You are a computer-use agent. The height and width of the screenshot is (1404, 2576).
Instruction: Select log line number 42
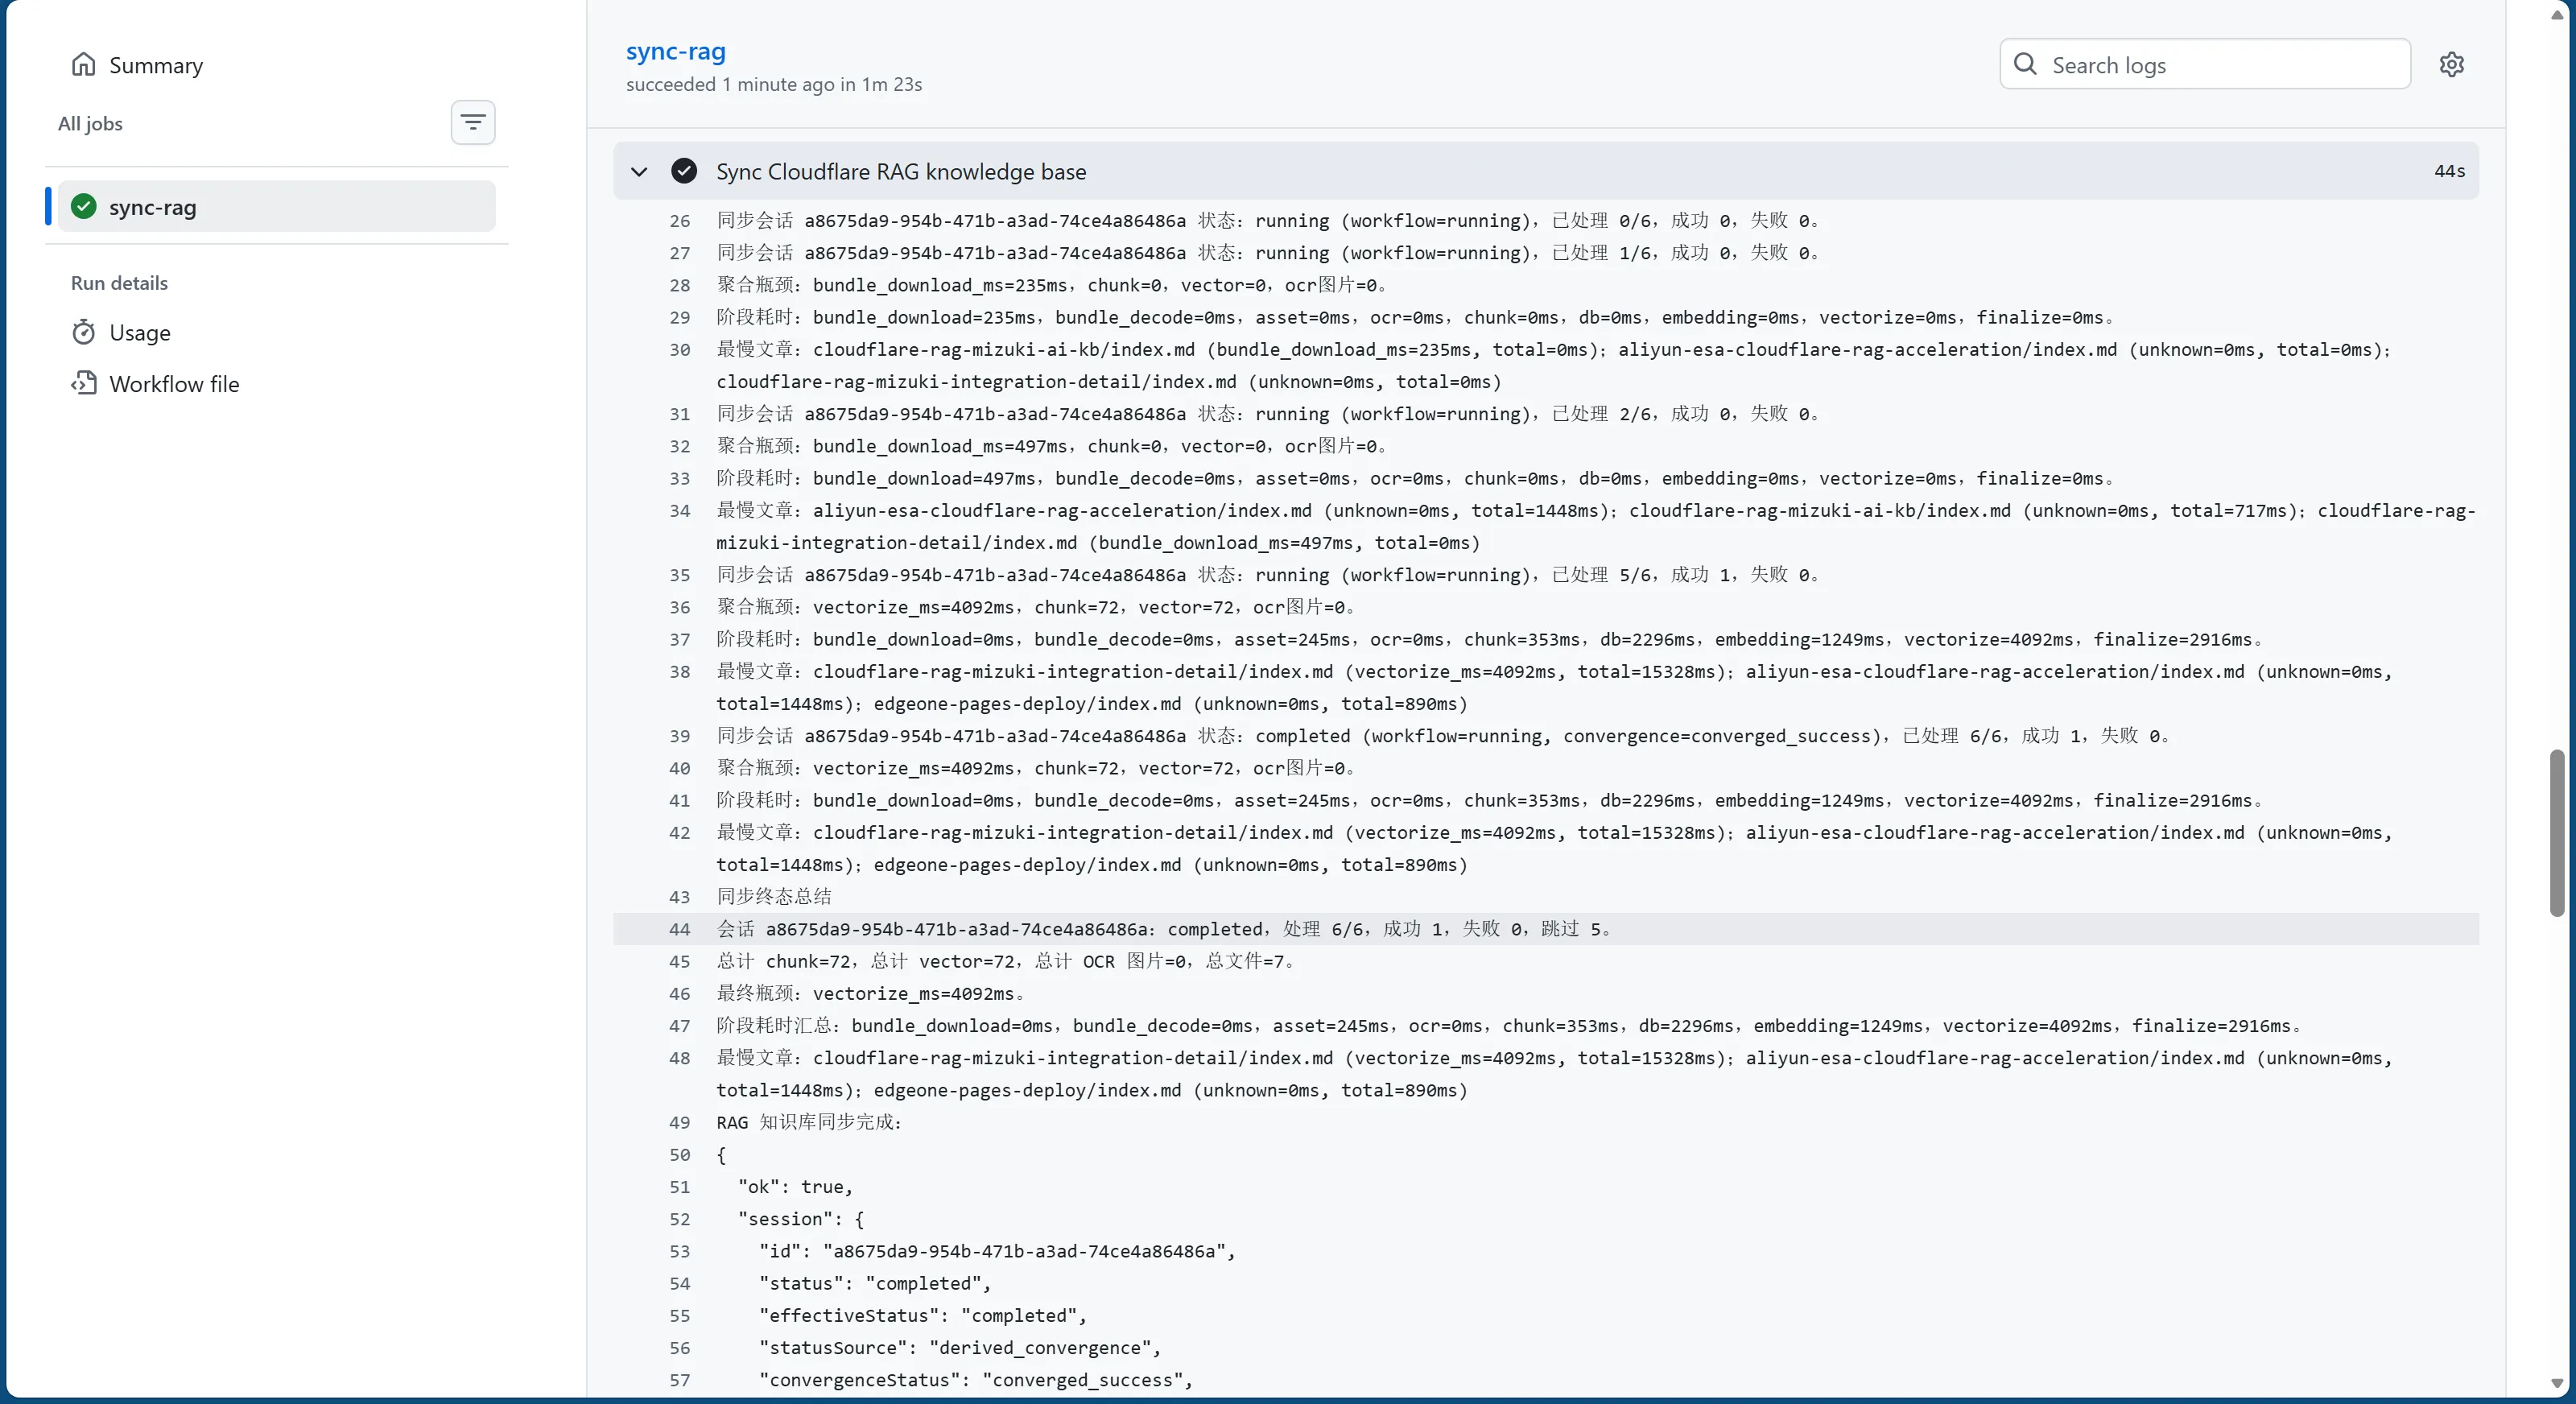click(x=680, y=833)
